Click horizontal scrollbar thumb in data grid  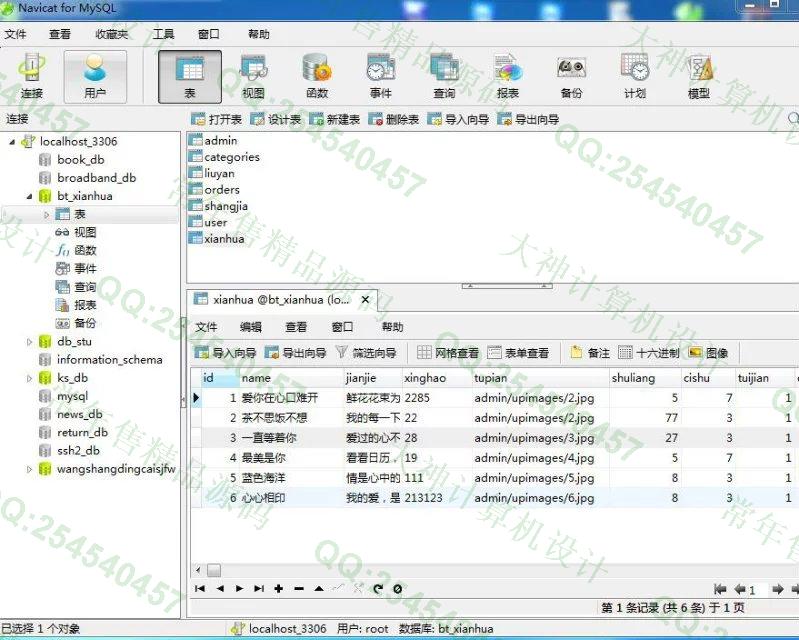tap(214, 570)
